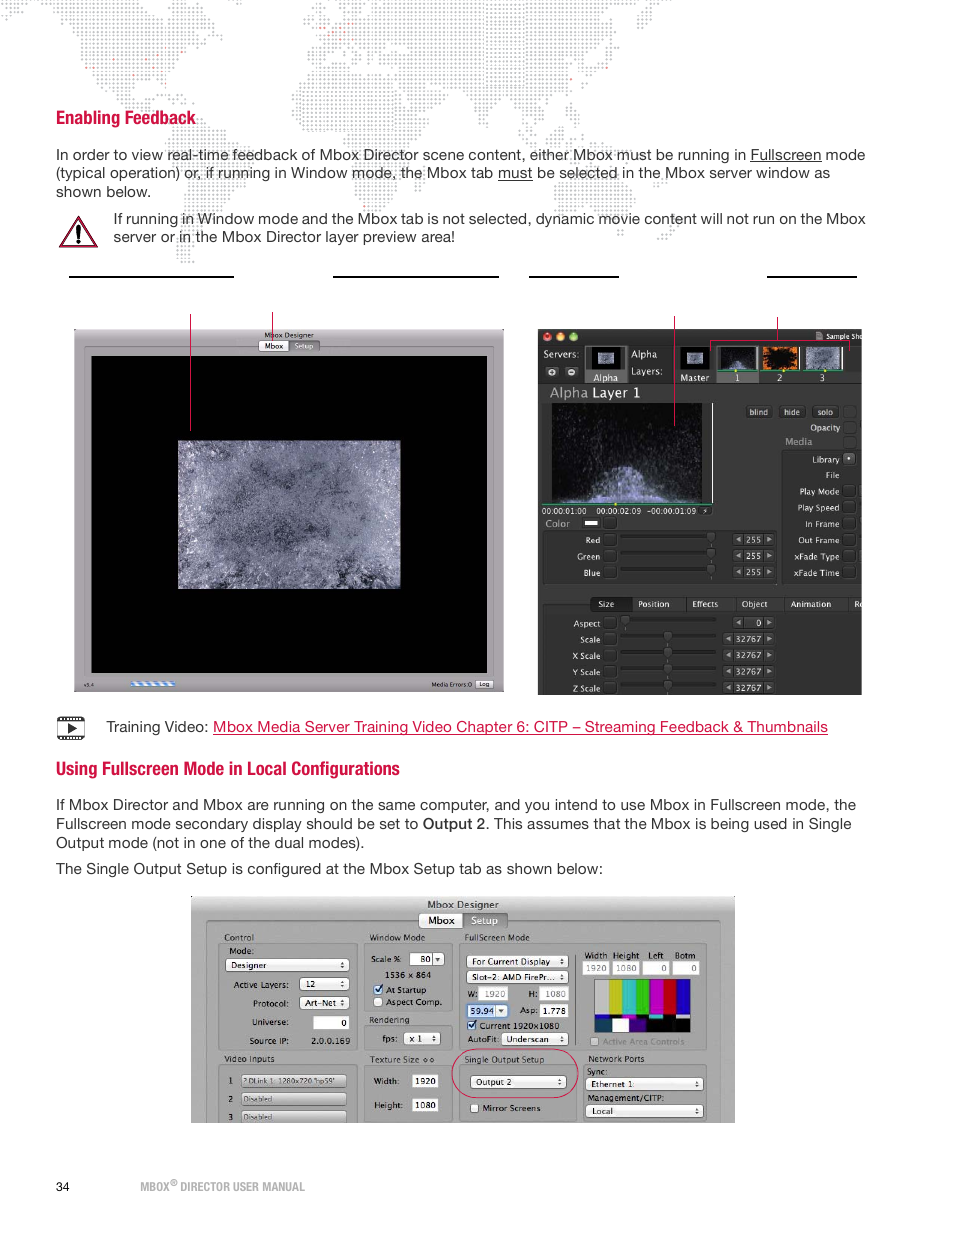Open the Library browse button

849,459
